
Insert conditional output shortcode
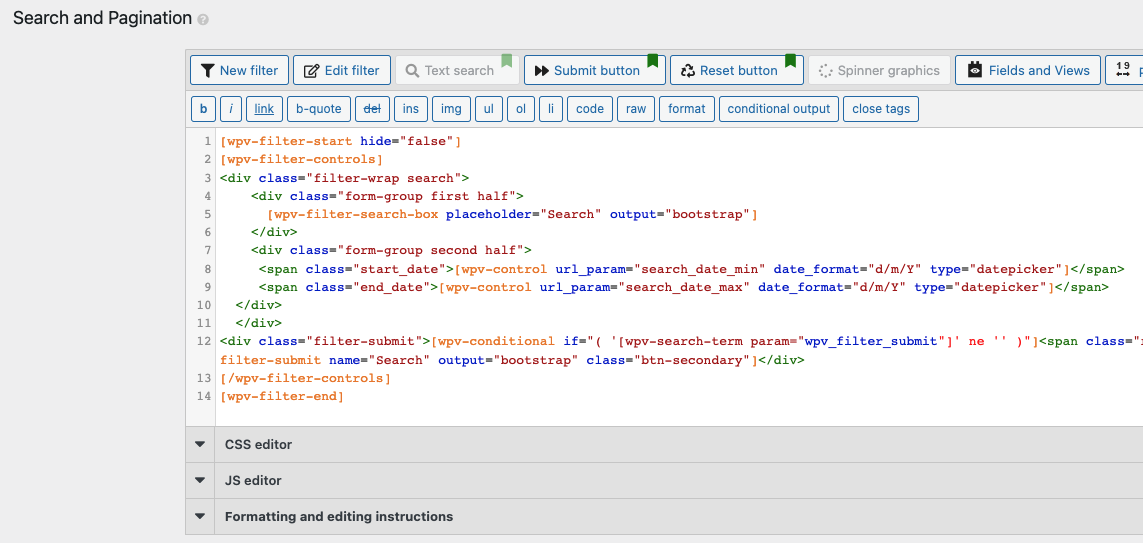pos(779,109)
